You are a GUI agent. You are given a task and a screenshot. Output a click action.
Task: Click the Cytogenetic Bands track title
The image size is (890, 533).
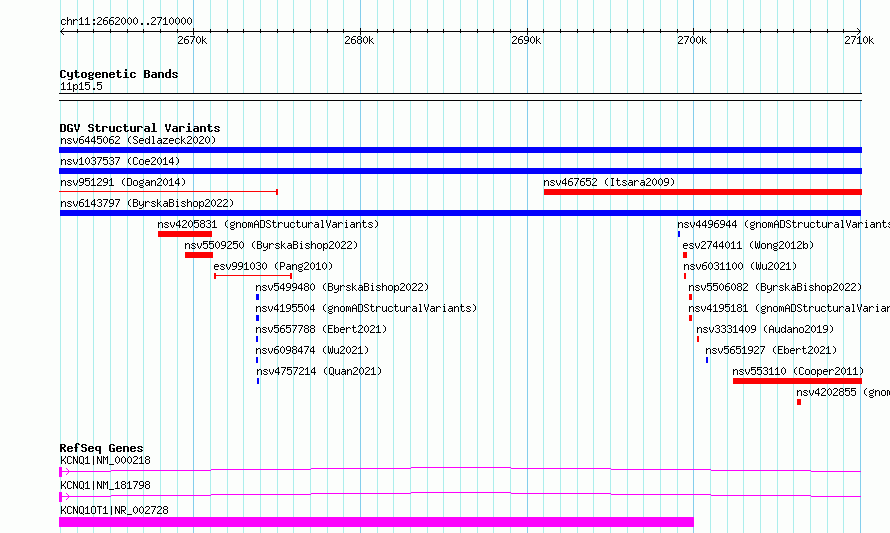[x=119, y=74]
